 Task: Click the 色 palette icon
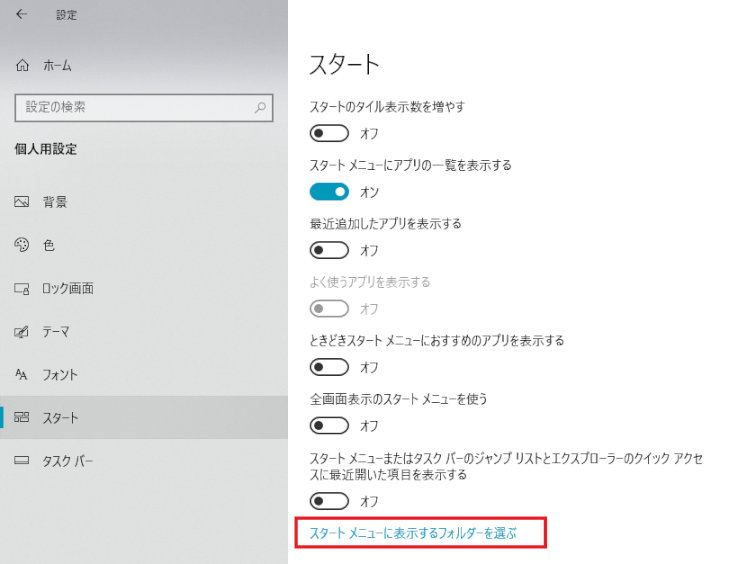(22, 245)
